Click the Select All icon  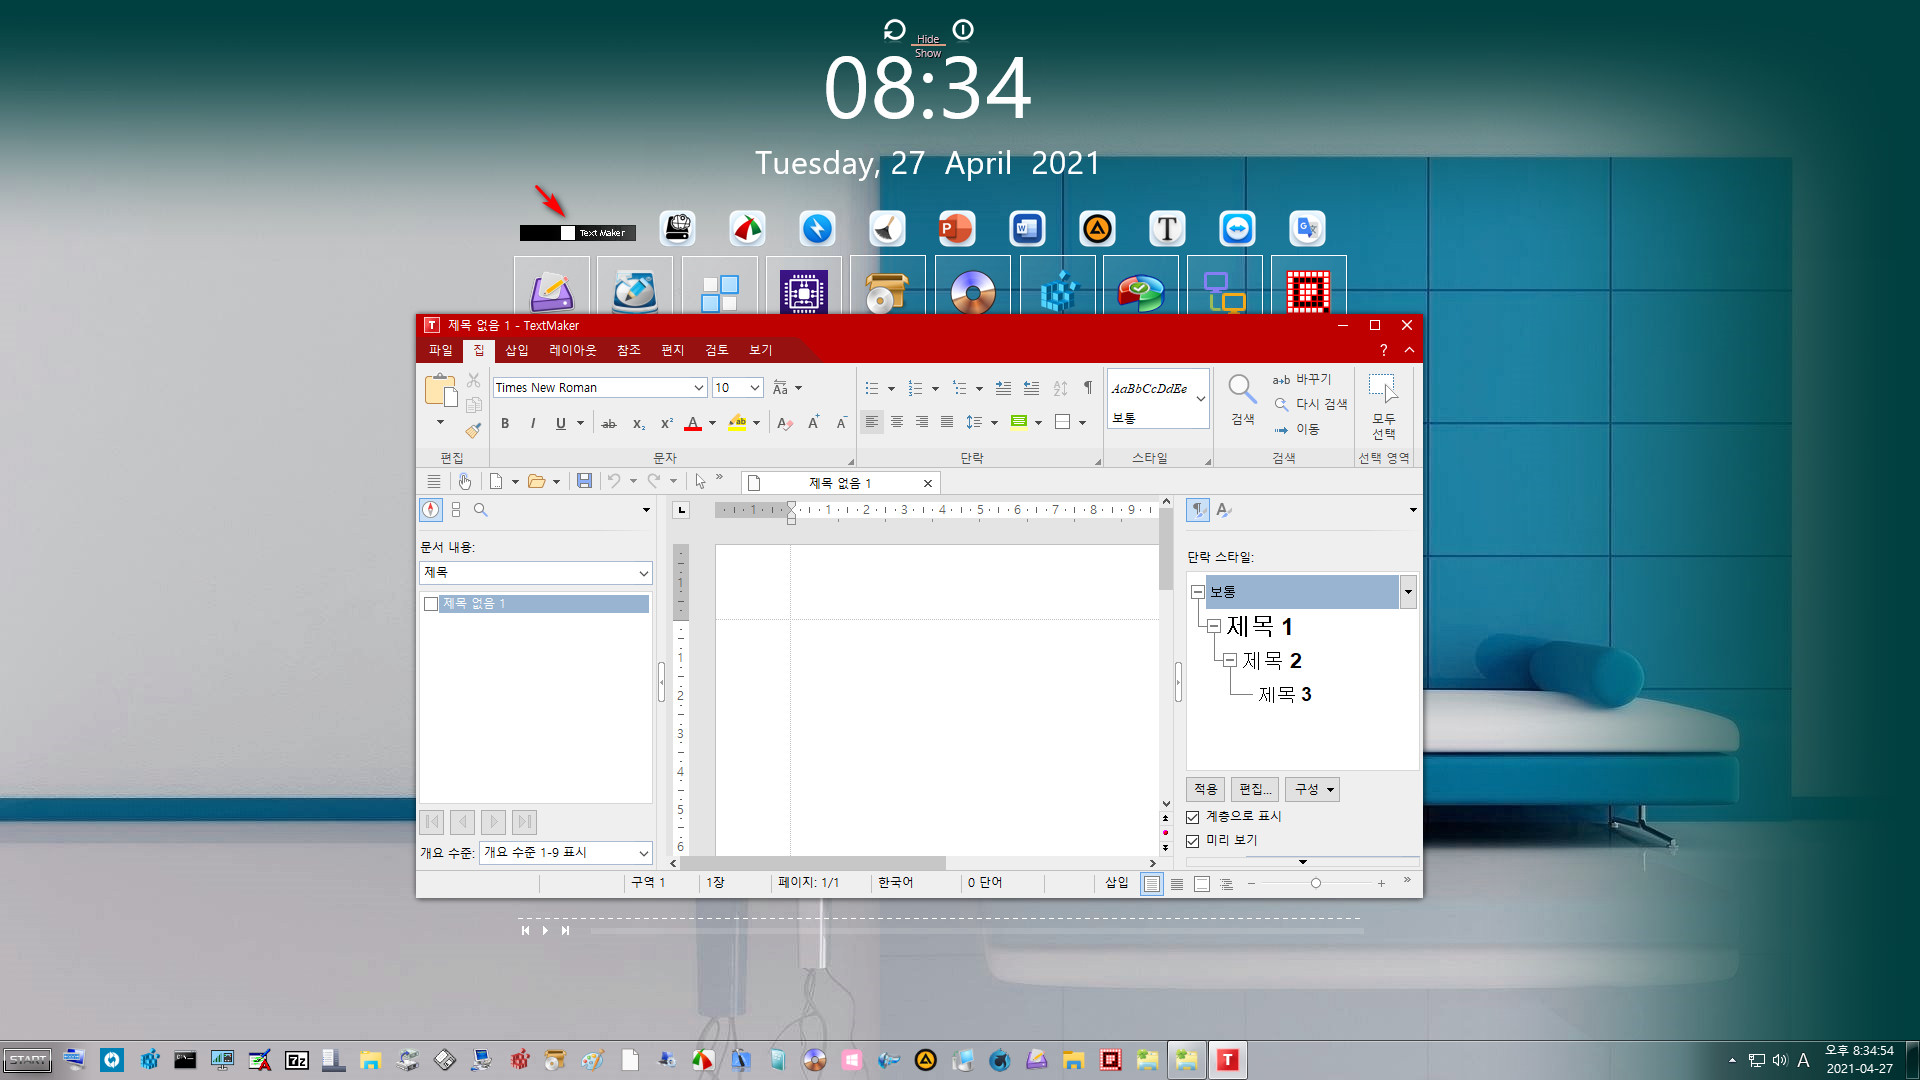(1384, 390)
